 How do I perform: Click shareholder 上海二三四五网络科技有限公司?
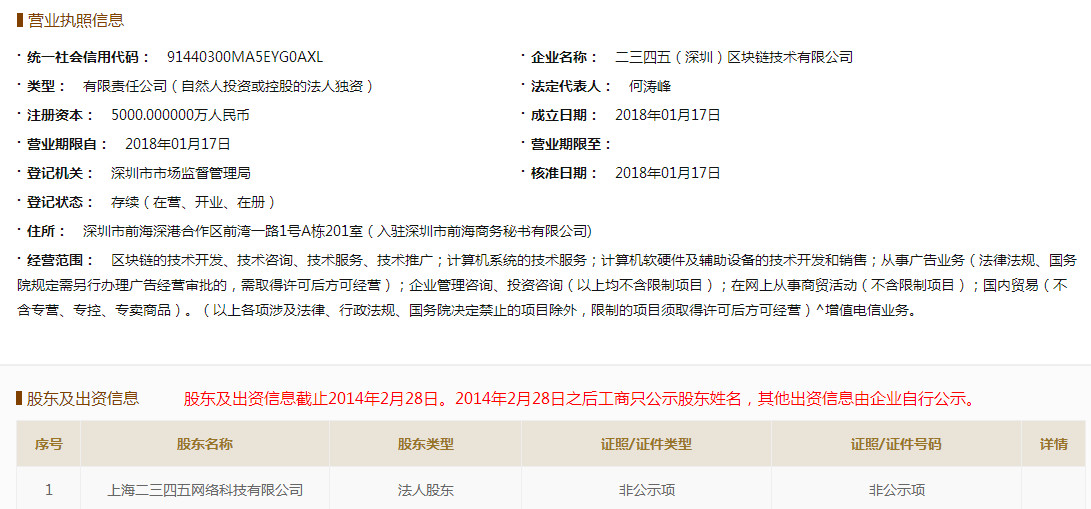click(x=205, y=490)
